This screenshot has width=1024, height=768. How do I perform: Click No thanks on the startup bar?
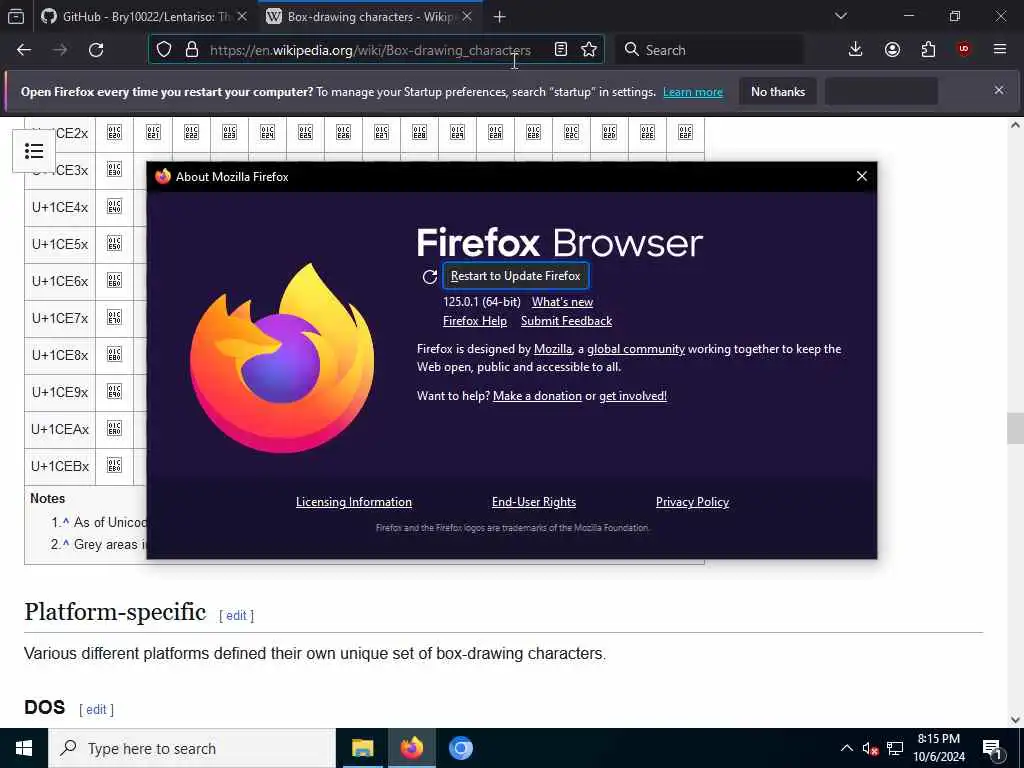pyautogui.click(x=778, y=91)
